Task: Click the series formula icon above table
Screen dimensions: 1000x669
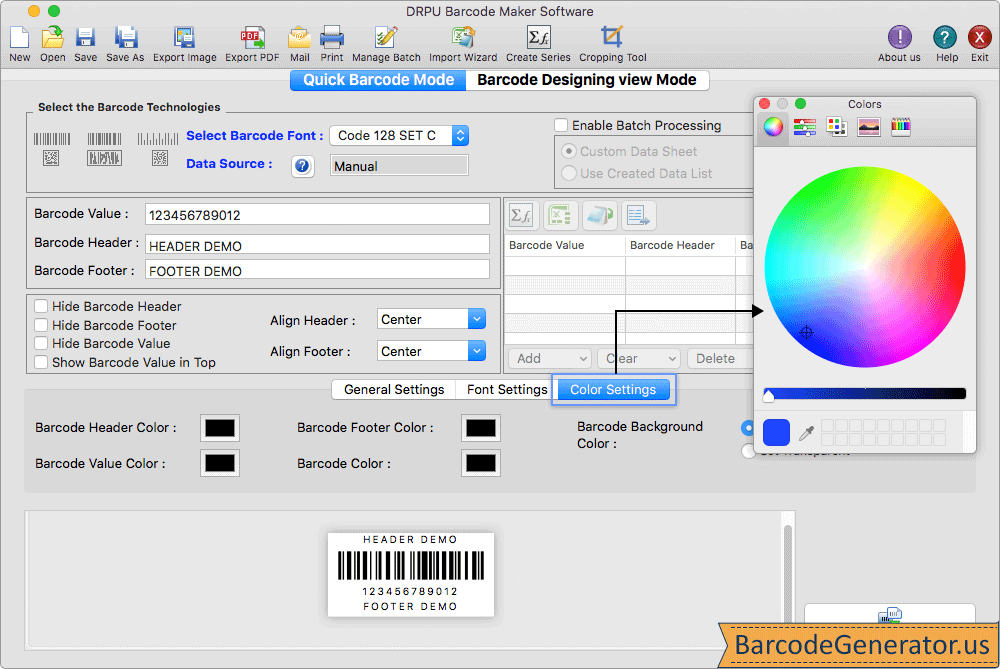Action: (522, 216)
